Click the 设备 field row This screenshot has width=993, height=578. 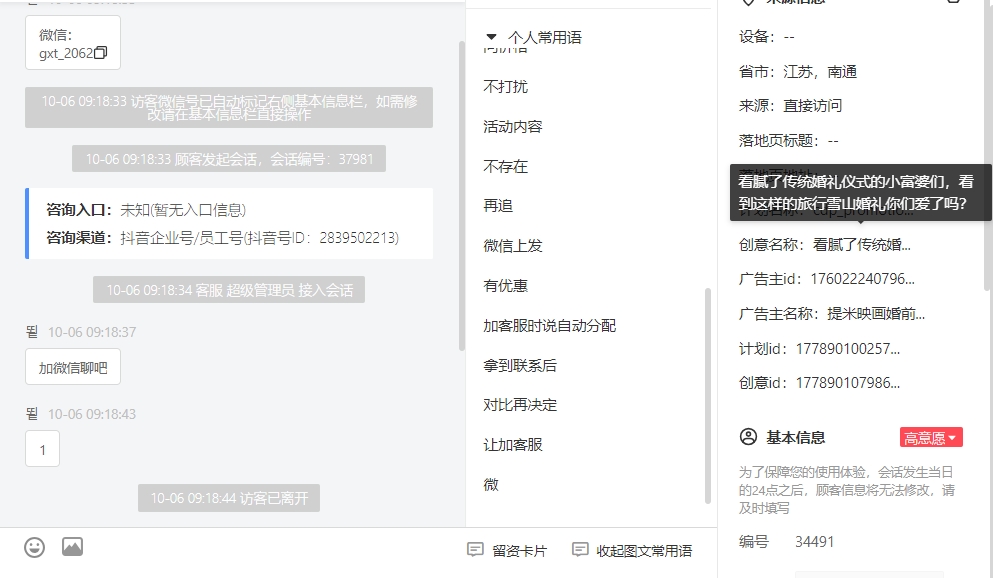(x=766, y=37)
